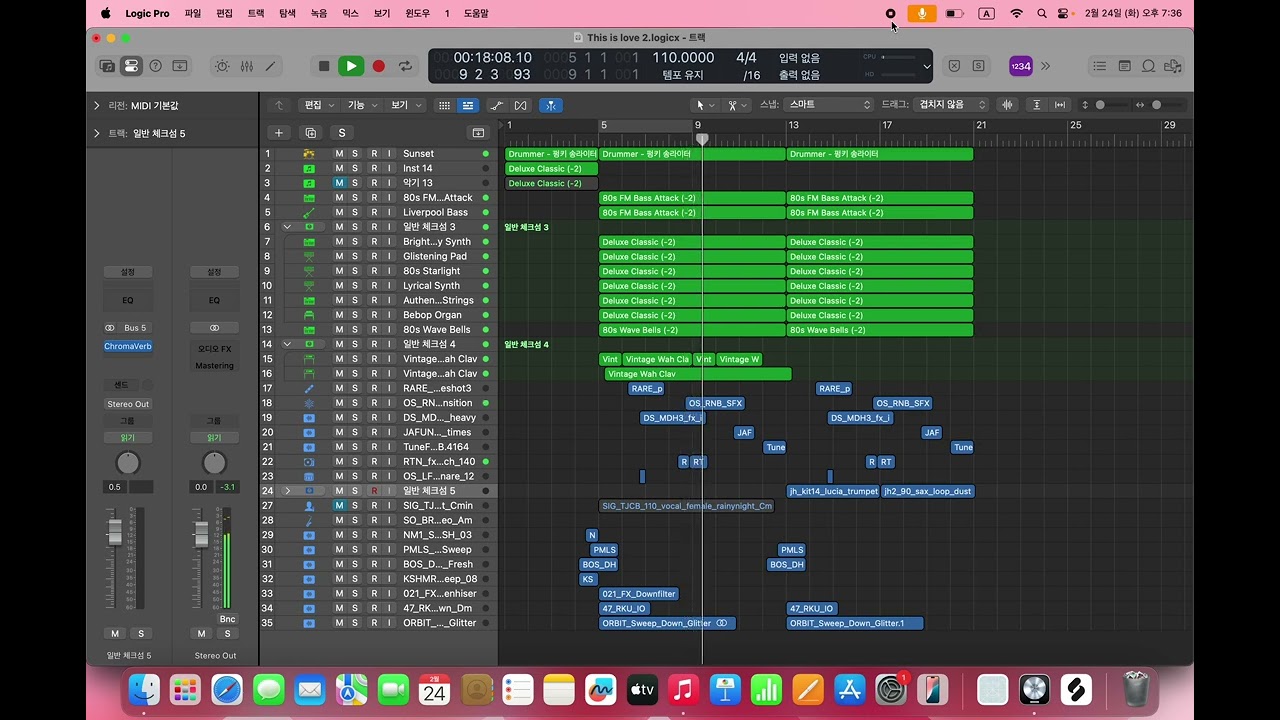Open the 편집 local menu
The image size is (1280, 720).
pos(318,105)
